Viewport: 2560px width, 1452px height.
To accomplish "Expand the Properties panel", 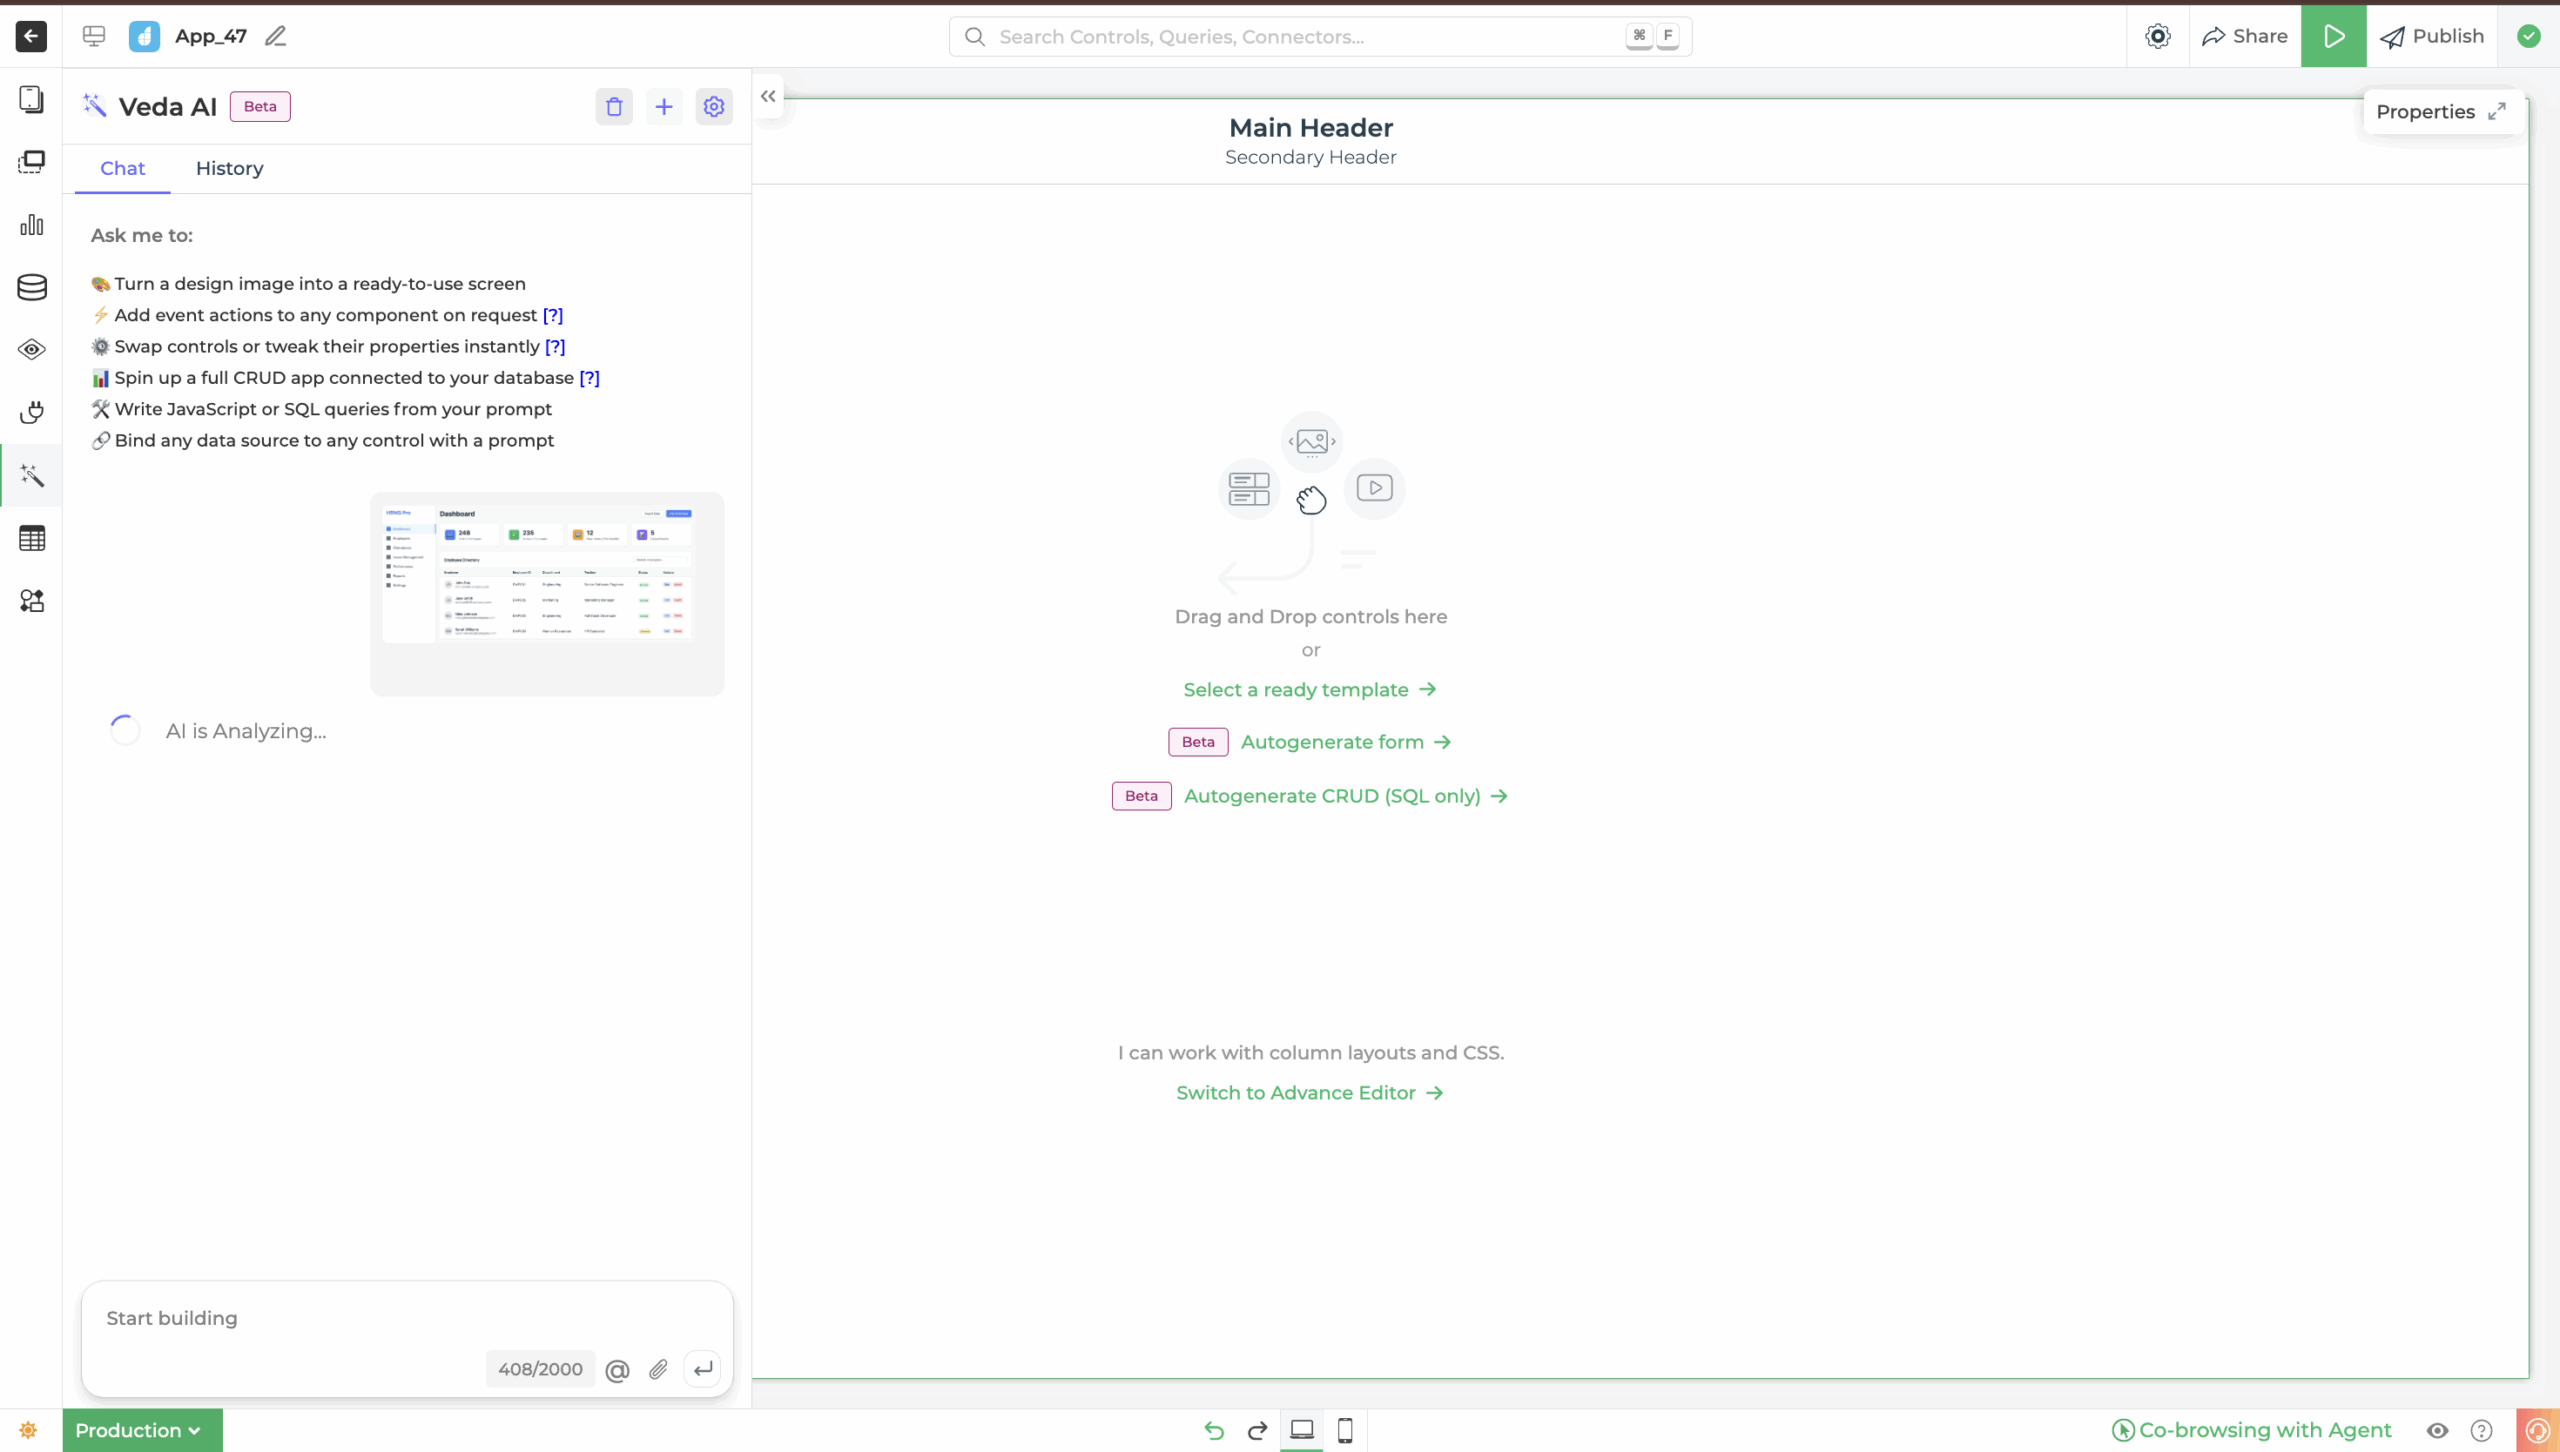I will [x=2497, y=111].
